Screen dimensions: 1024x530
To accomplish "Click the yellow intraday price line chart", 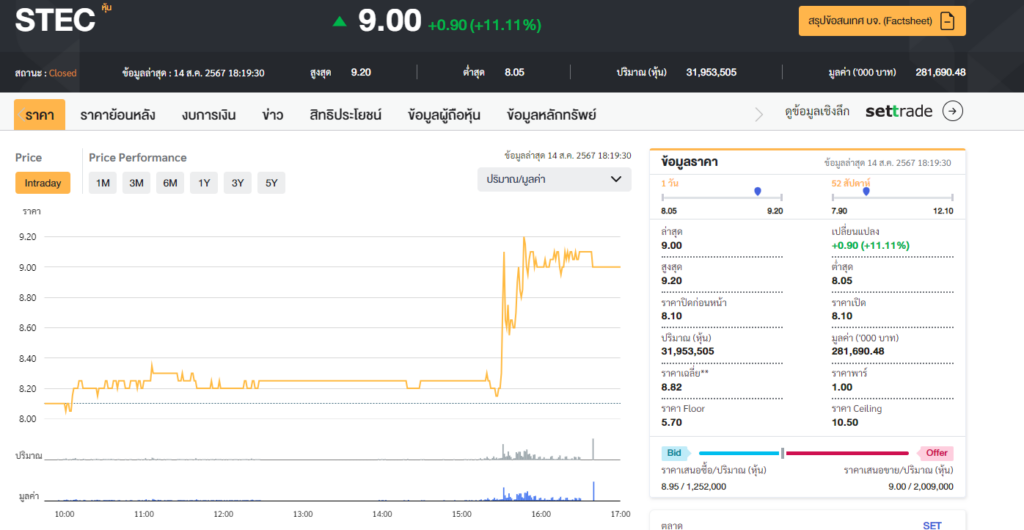I will point(332,325).
